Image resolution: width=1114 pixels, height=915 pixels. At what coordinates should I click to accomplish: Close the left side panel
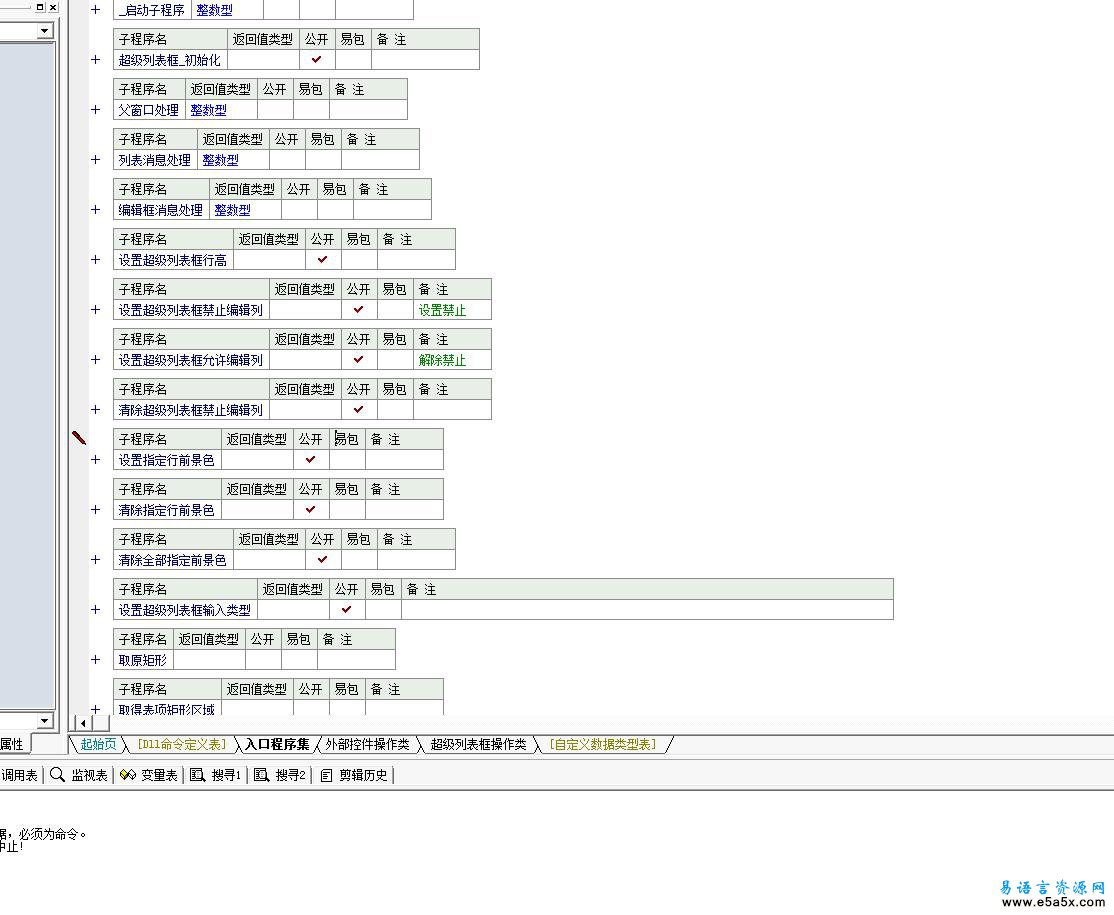coord(53,7)
